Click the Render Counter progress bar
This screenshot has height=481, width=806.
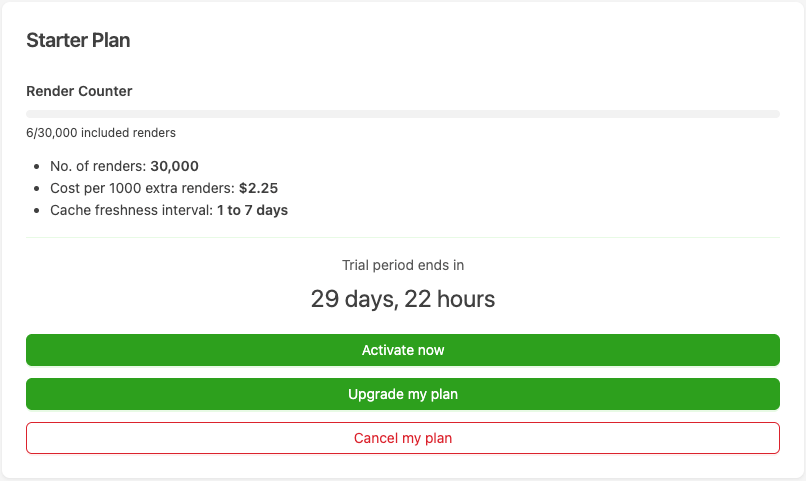pos(403,114)
